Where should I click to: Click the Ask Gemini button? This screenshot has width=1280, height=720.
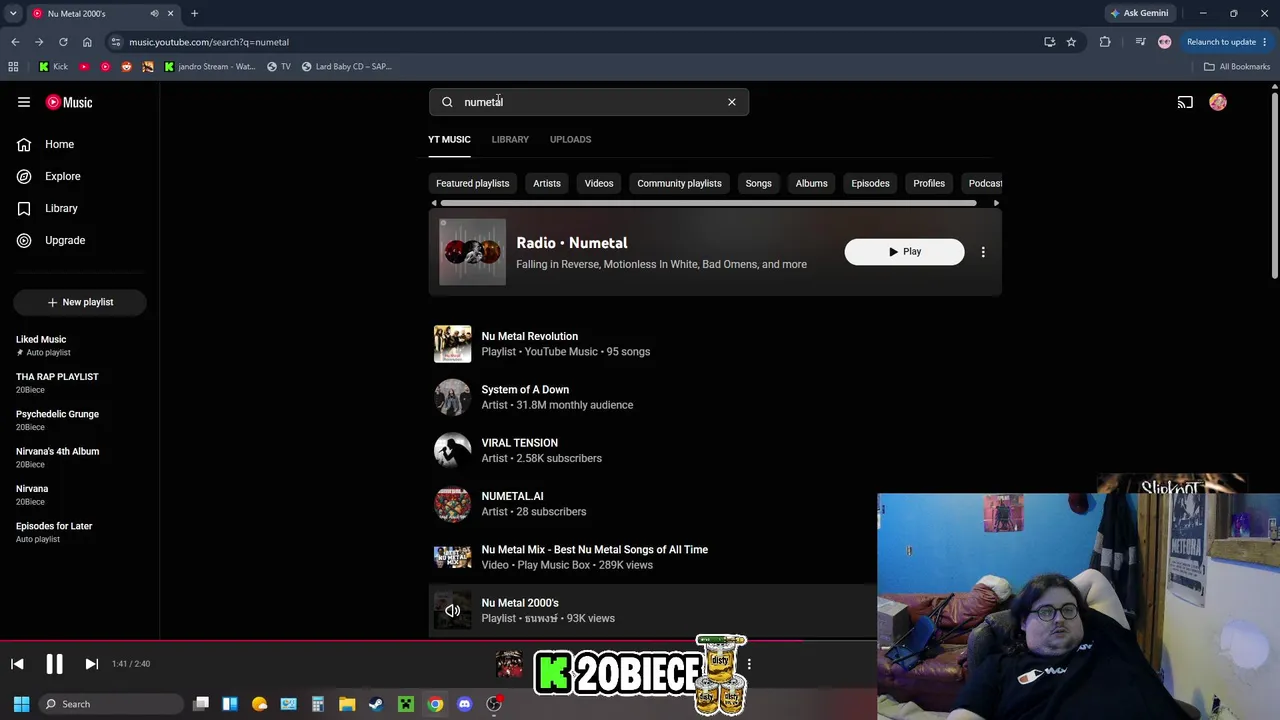pos(1139,13)
